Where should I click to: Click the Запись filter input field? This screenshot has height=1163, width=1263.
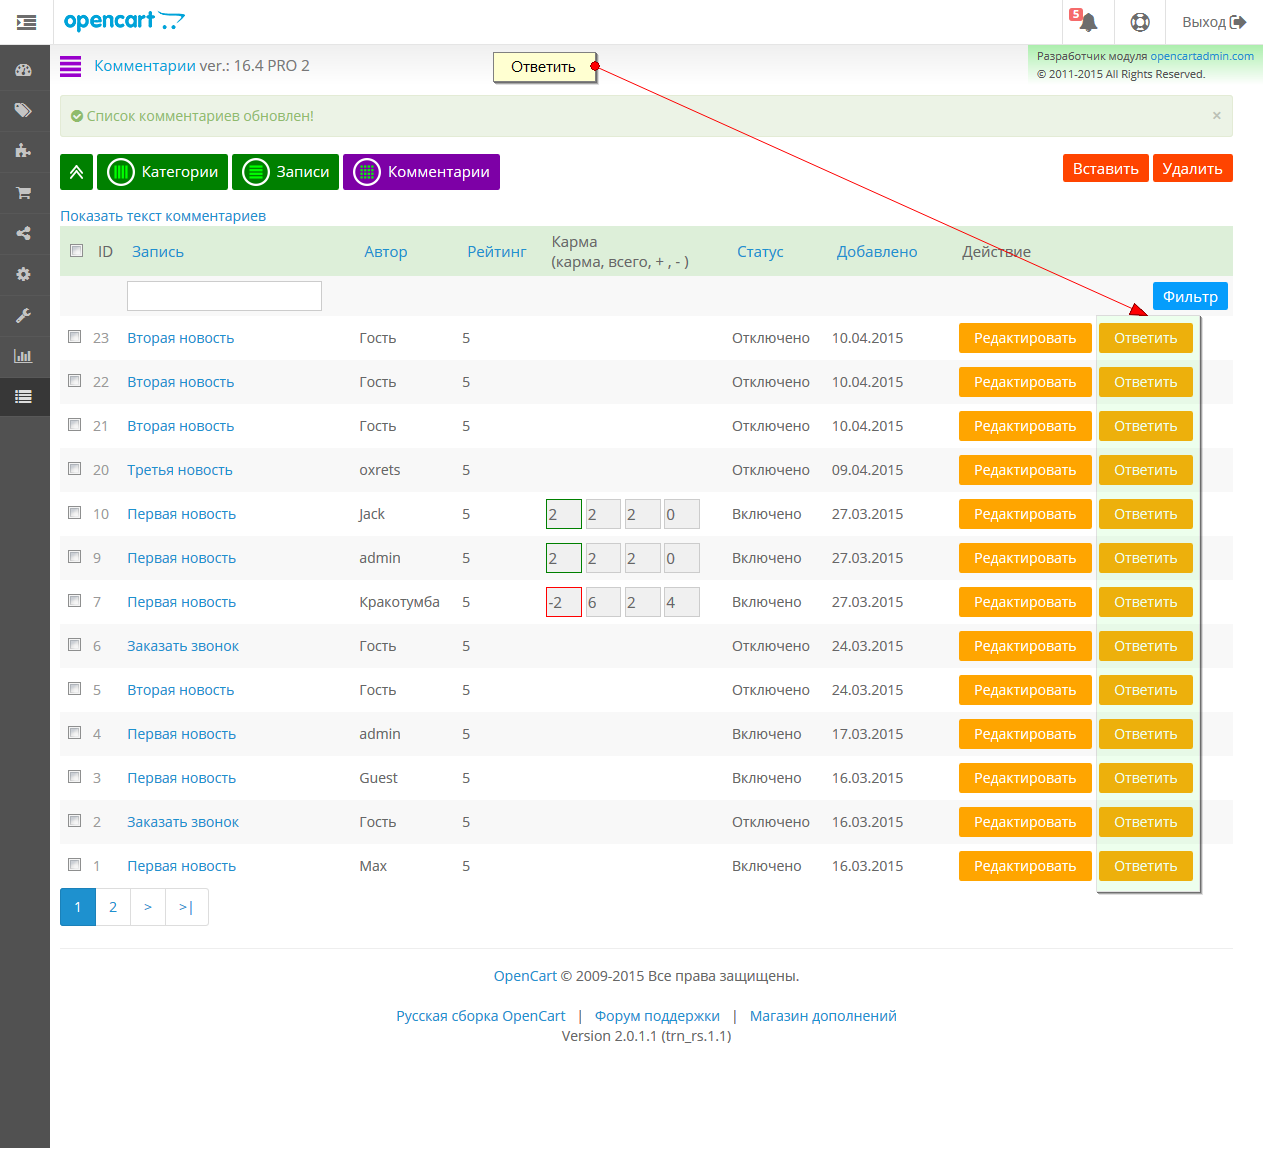click(x=224, y=296)
